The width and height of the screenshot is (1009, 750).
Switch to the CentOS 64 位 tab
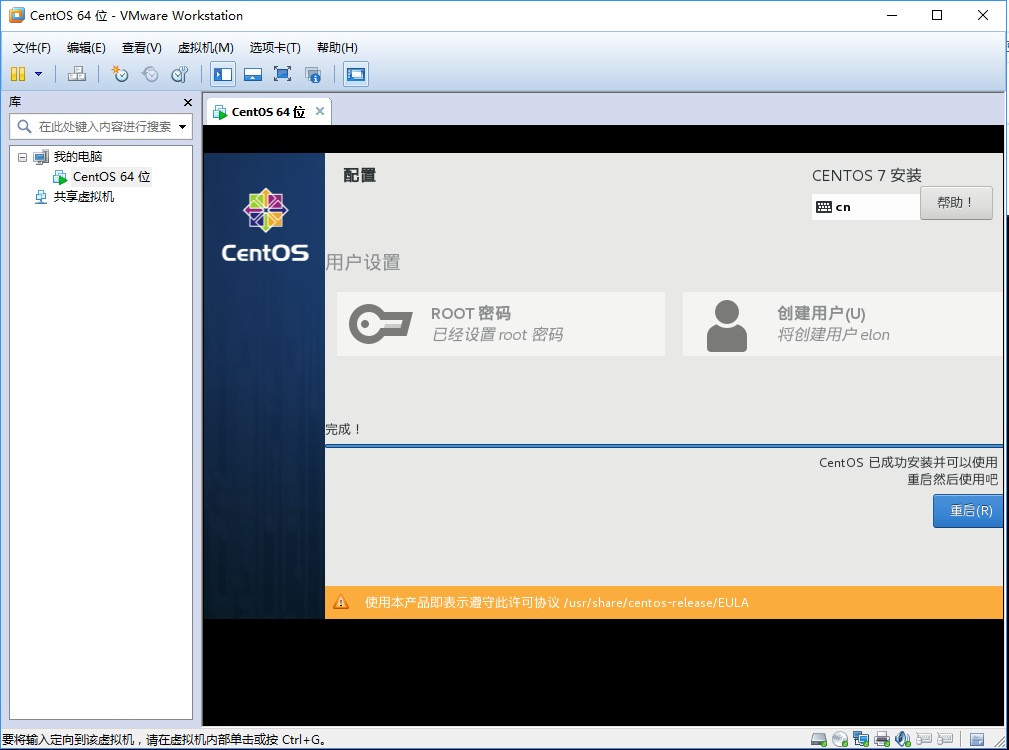tap(268, 112)
